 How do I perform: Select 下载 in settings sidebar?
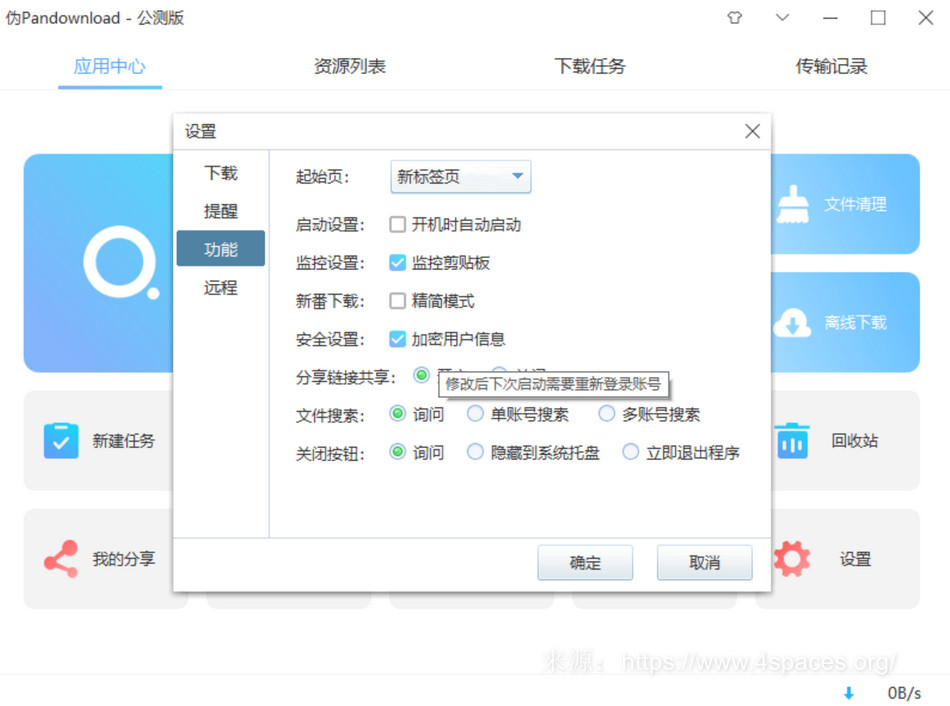click(x=221, y=173)
